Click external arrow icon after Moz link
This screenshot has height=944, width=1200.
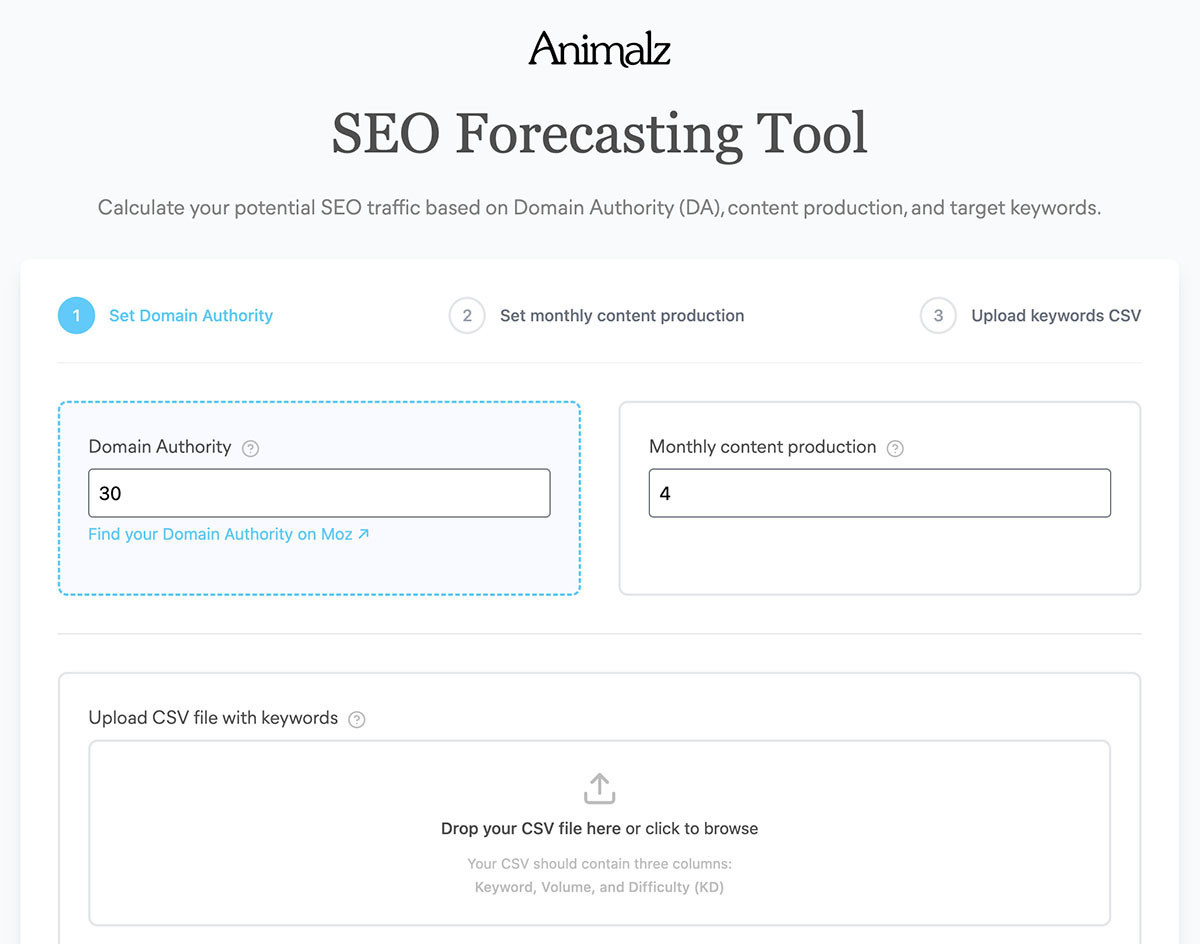pos(364,534)
